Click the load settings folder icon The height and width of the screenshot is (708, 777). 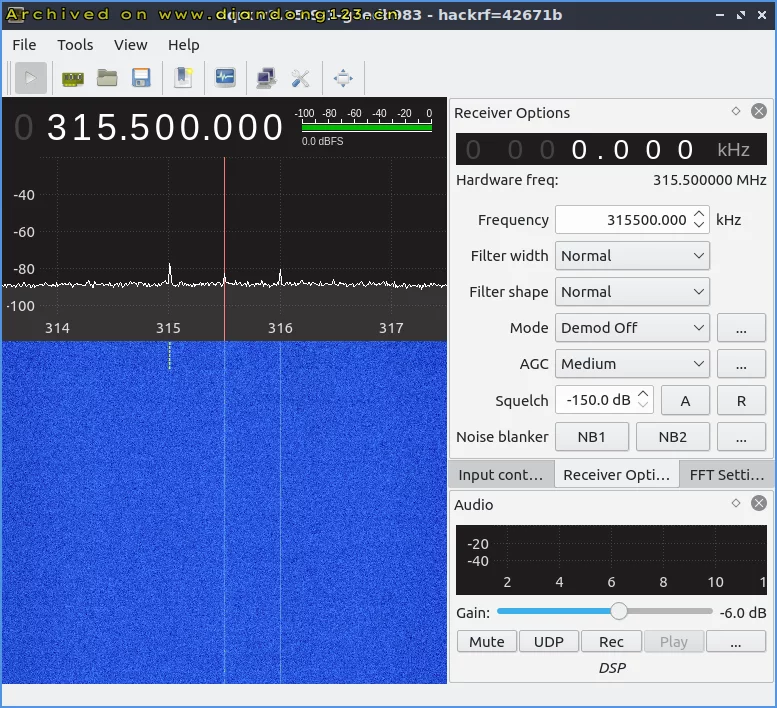(x=107, y=78)
